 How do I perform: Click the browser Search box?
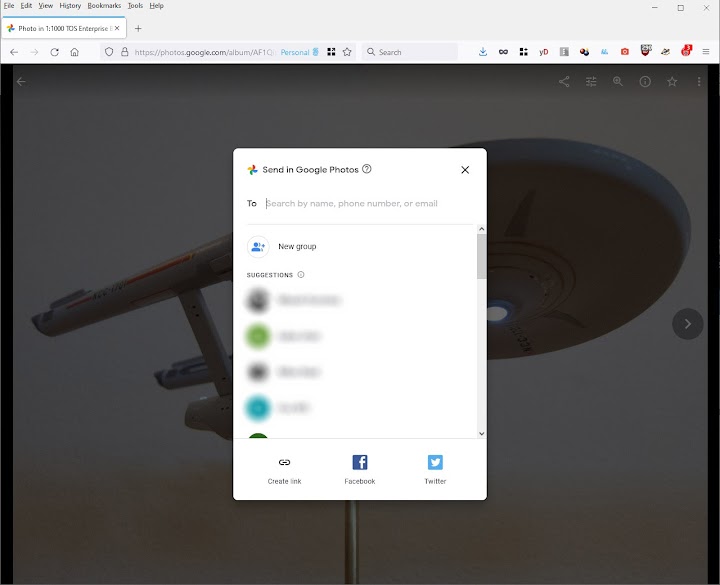click(410, 52)
